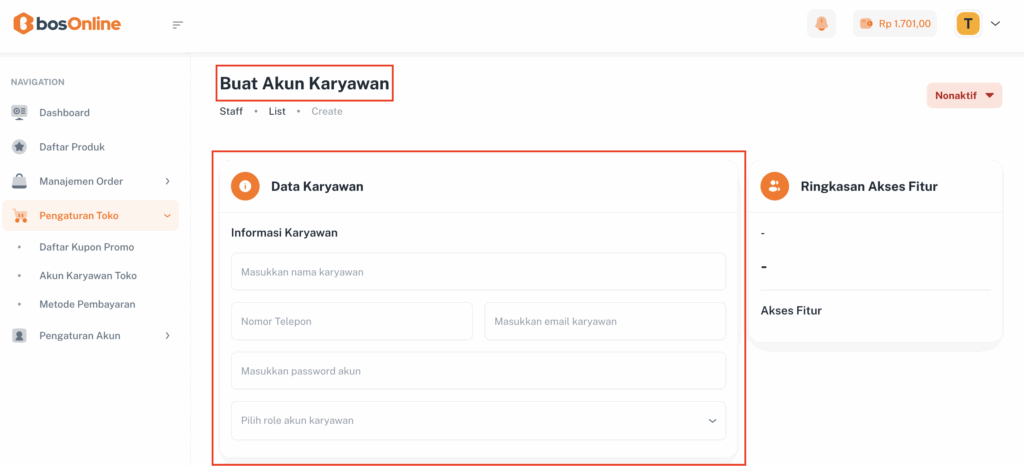Screen dimensions: 1024x466
Task: Click the wallet balance Rp 1.701,00
Action: pyautogui.click(x=894, y=24)
